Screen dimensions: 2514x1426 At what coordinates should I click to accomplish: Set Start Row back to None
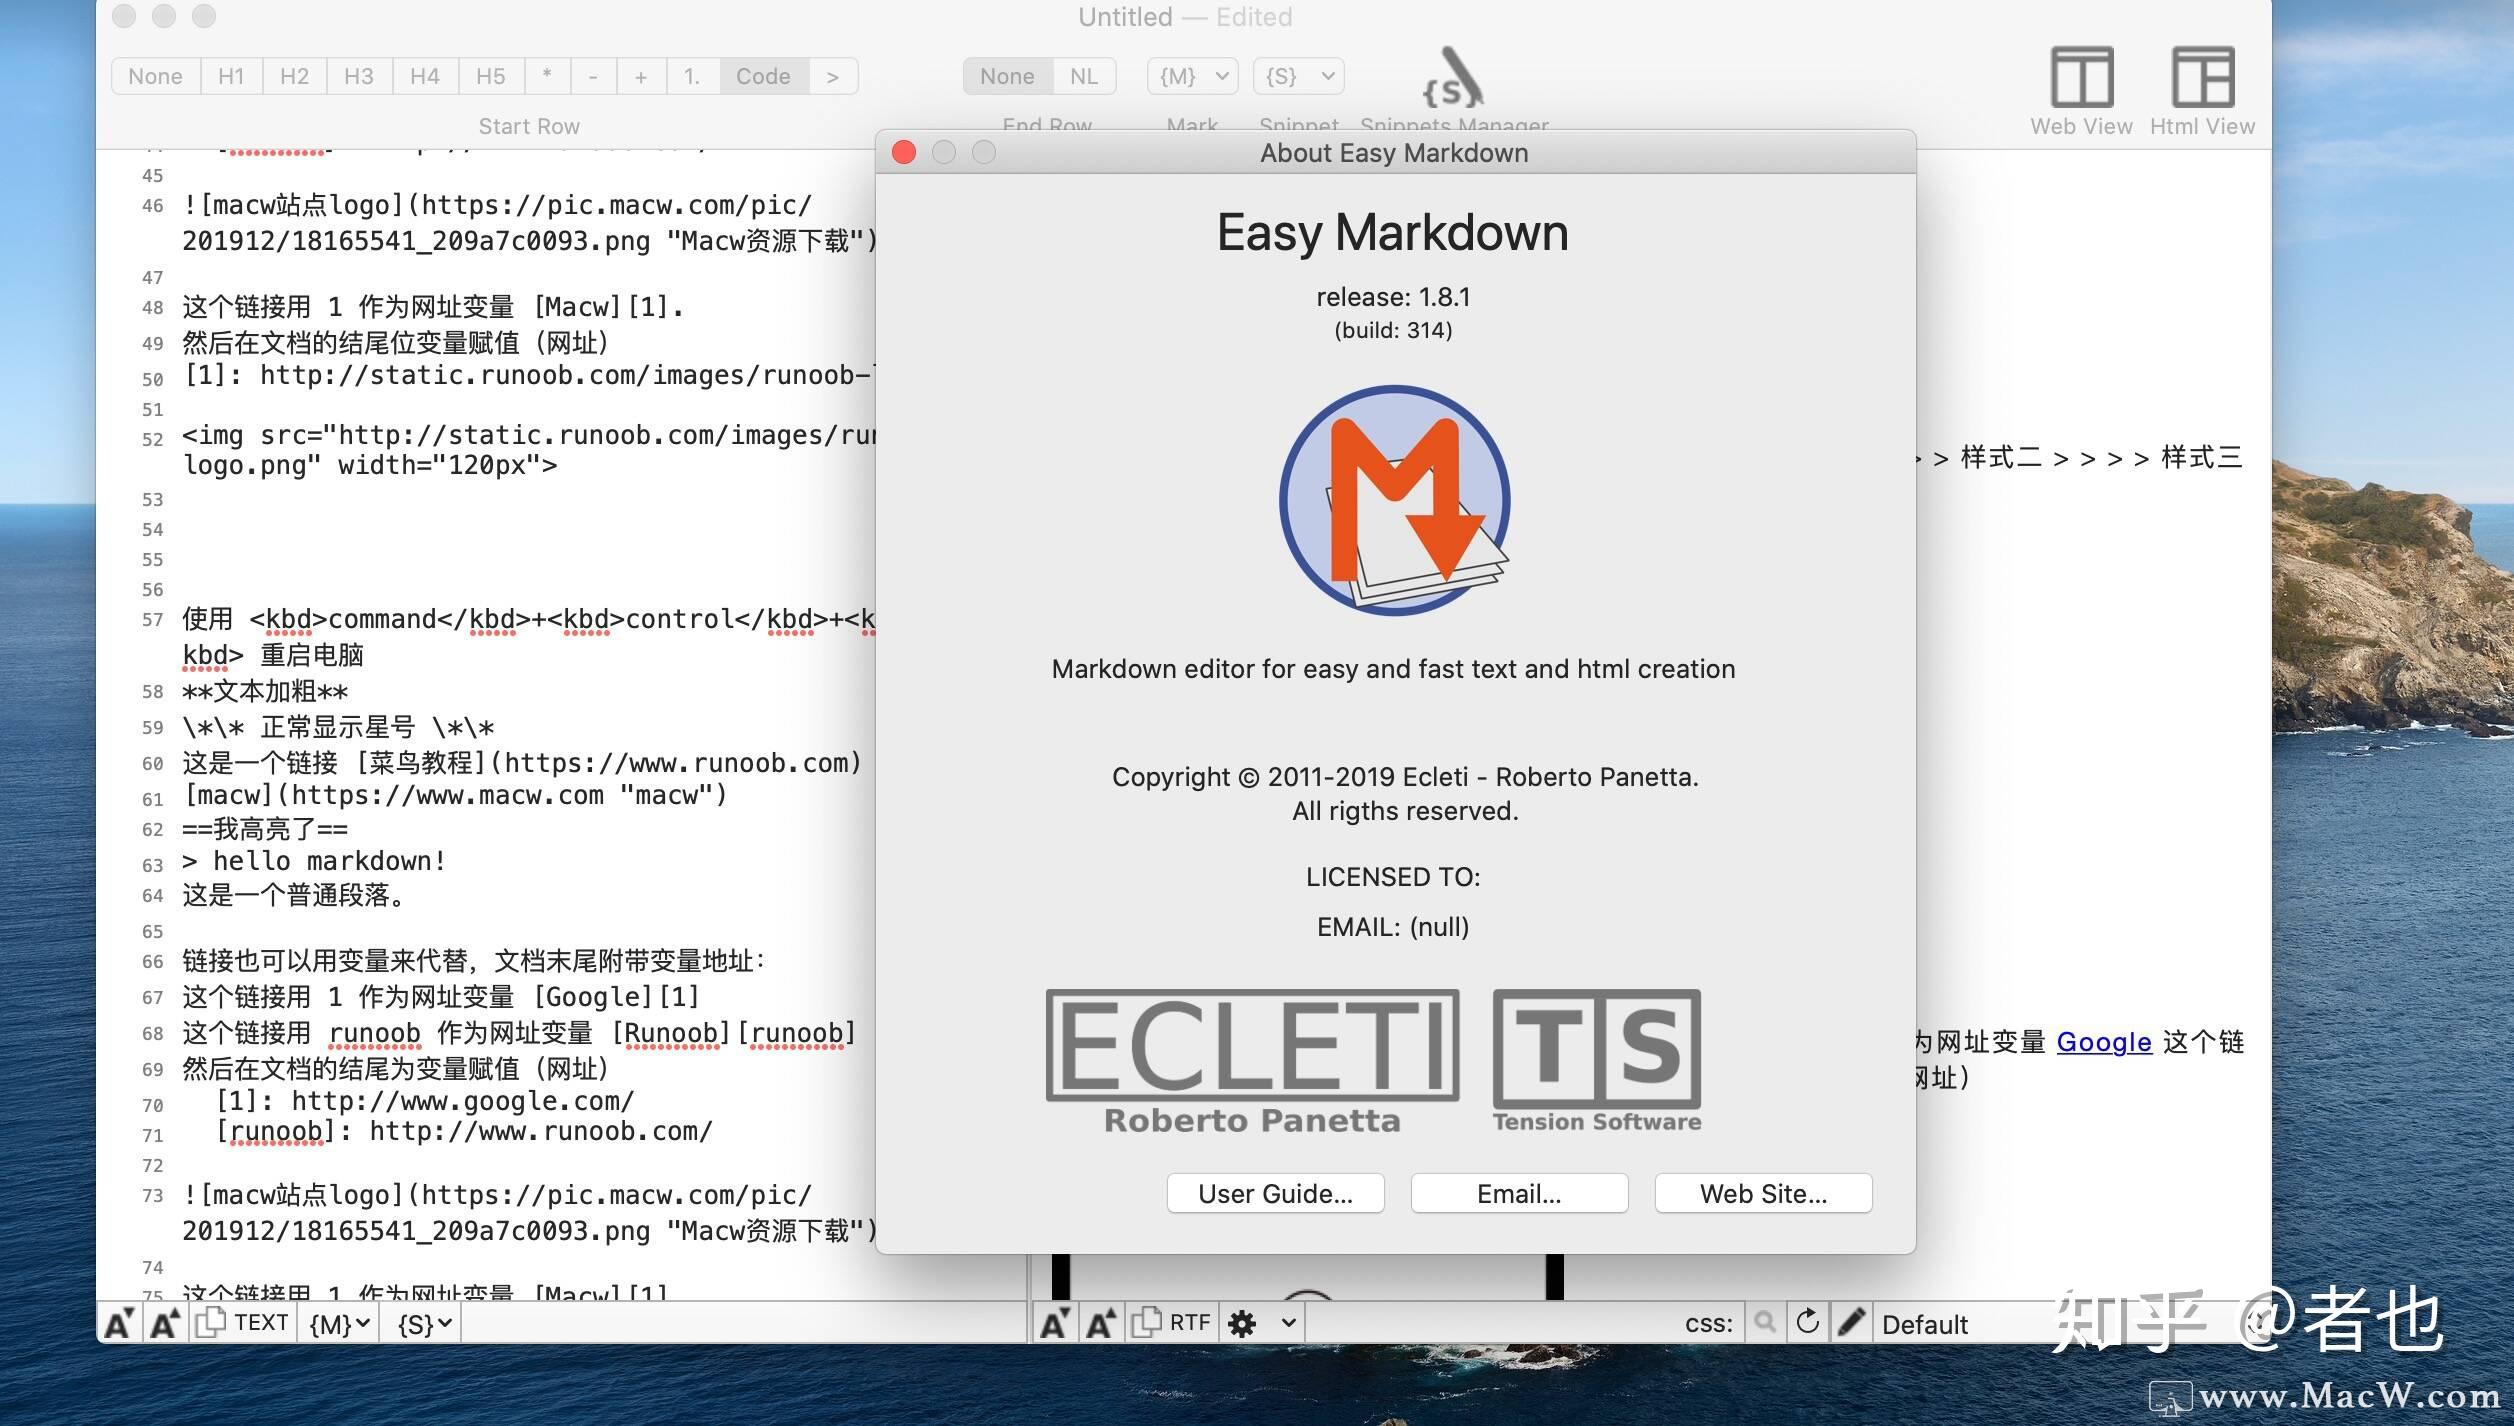click(x=155, y=75)
